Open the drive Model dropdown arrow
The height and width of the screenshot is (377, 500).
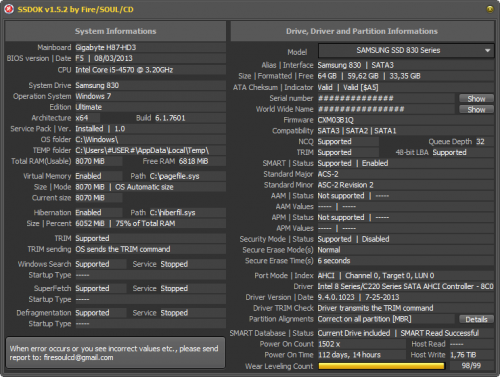(x=487, y=51)
